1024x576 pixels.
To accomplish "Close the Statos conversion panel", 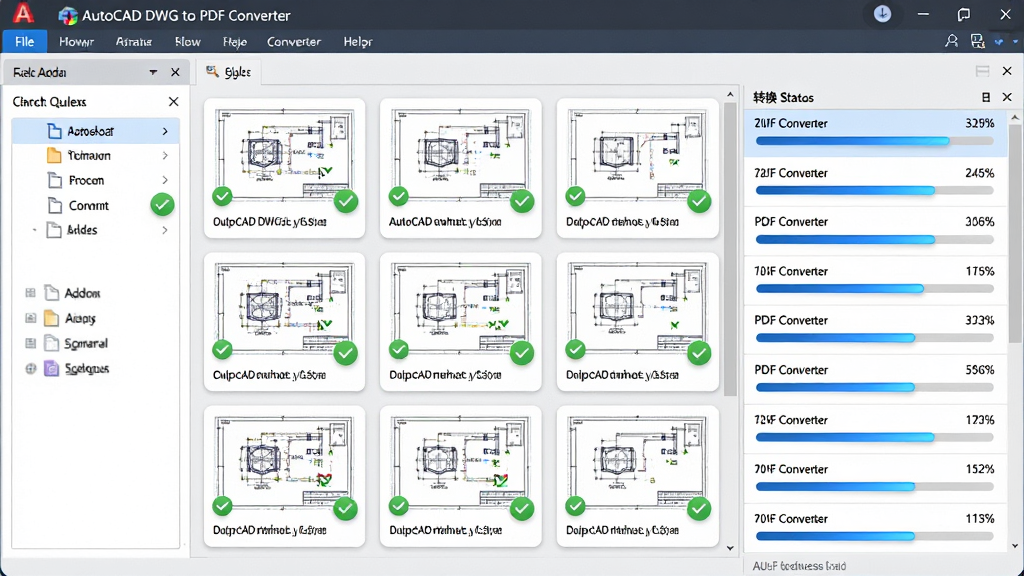I will tap(1007, 97).
